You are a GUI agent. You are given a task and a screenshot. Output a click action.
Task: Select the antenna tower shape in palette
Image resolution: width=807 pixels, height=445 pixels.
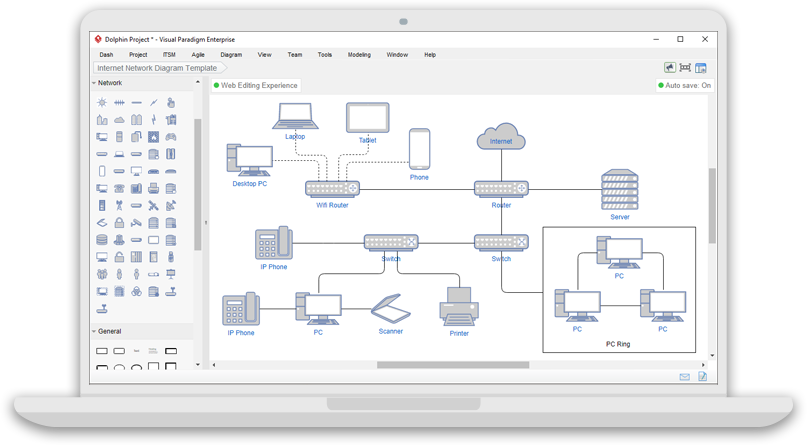[x=119, y=206]
